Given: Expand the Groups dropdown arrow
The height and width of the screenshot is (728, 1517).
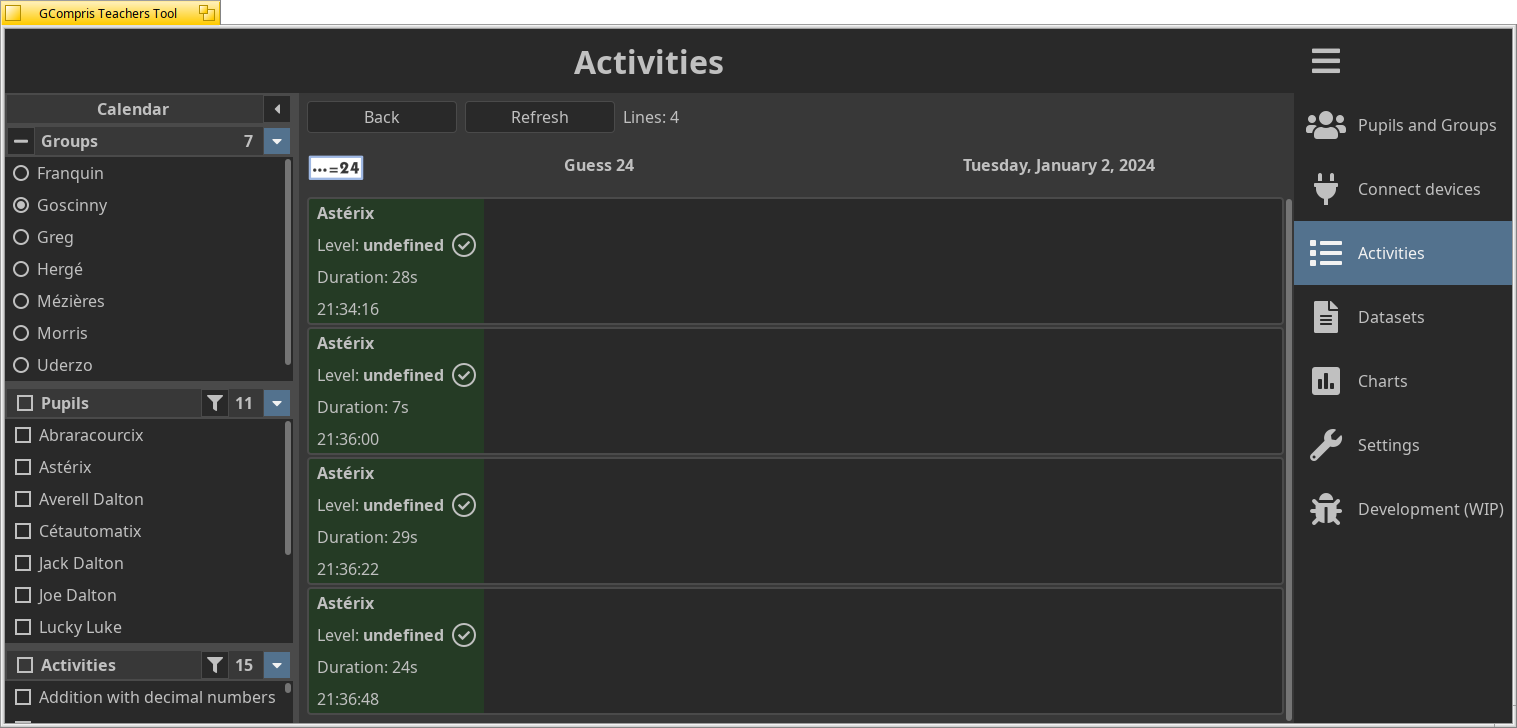Looking at the screenshot, I should click(x=277, y=141).
